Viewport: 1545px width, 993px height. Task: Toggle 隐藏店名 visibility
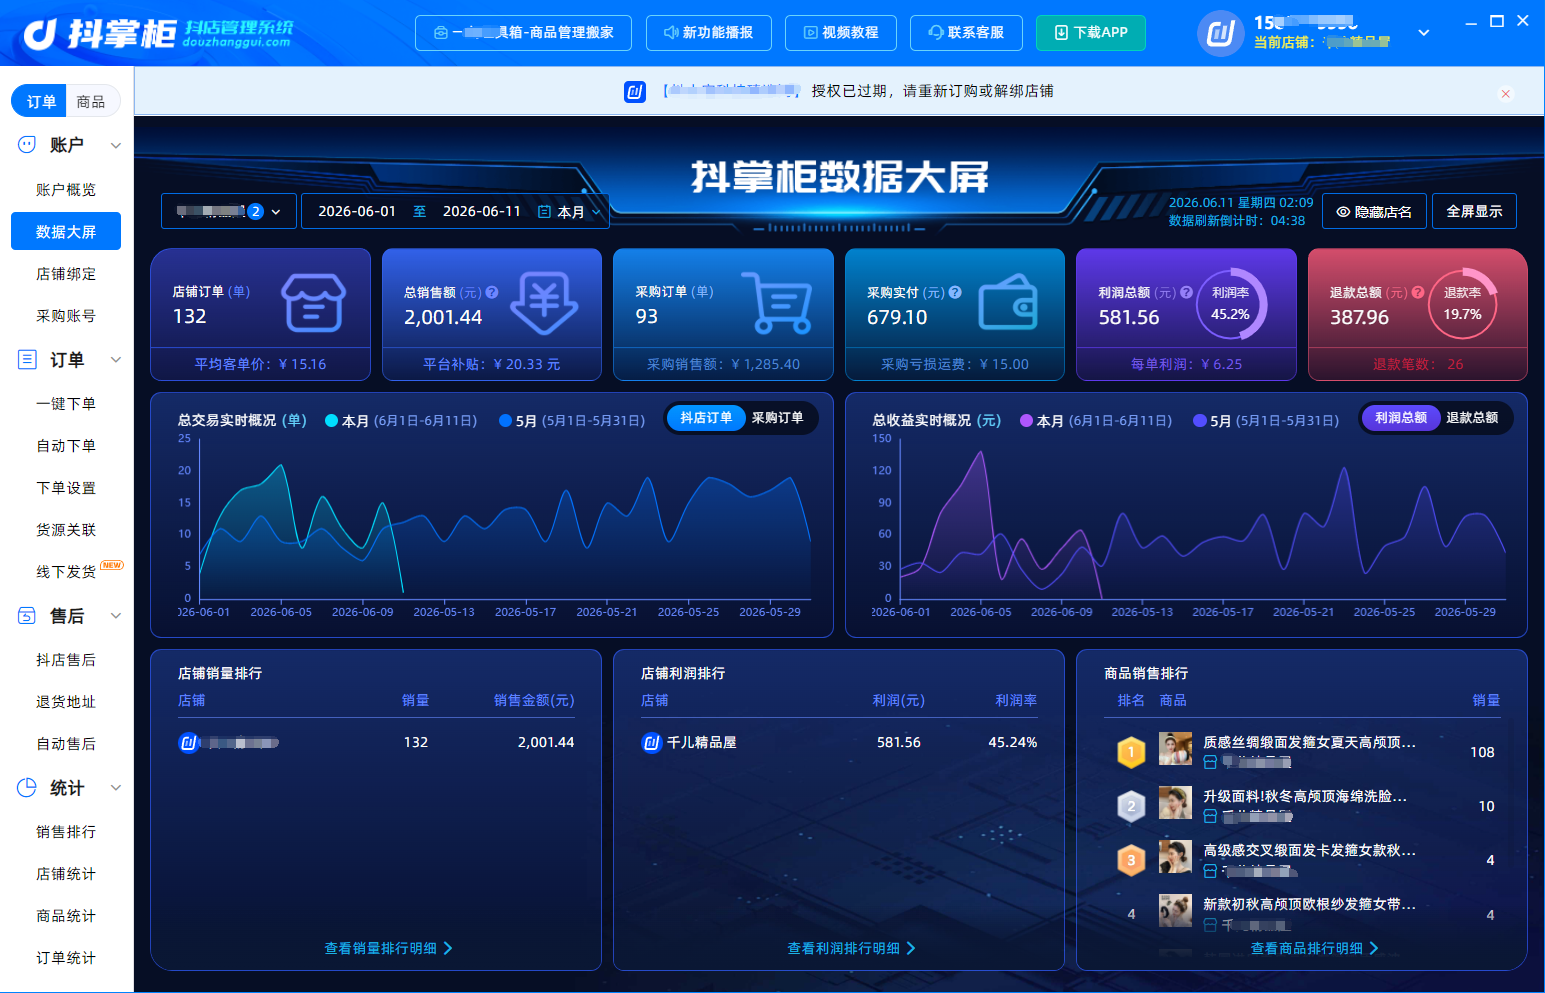pos(1374,212)
